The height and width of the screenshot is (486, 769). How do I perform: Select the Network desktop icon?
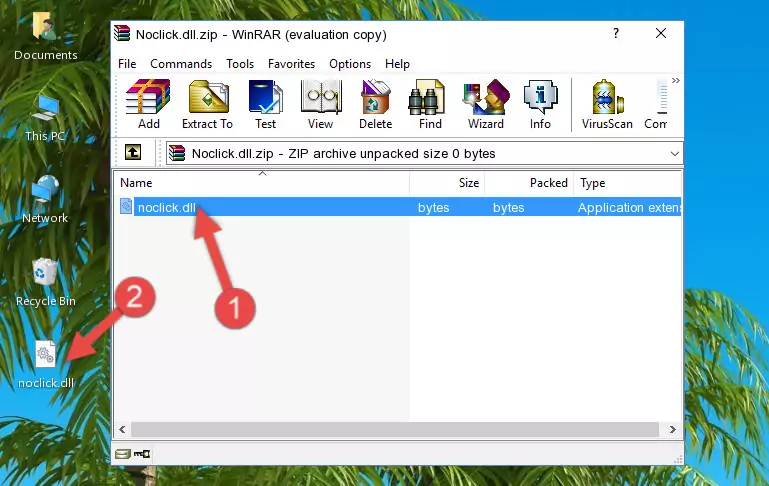[x=45, y=199]
